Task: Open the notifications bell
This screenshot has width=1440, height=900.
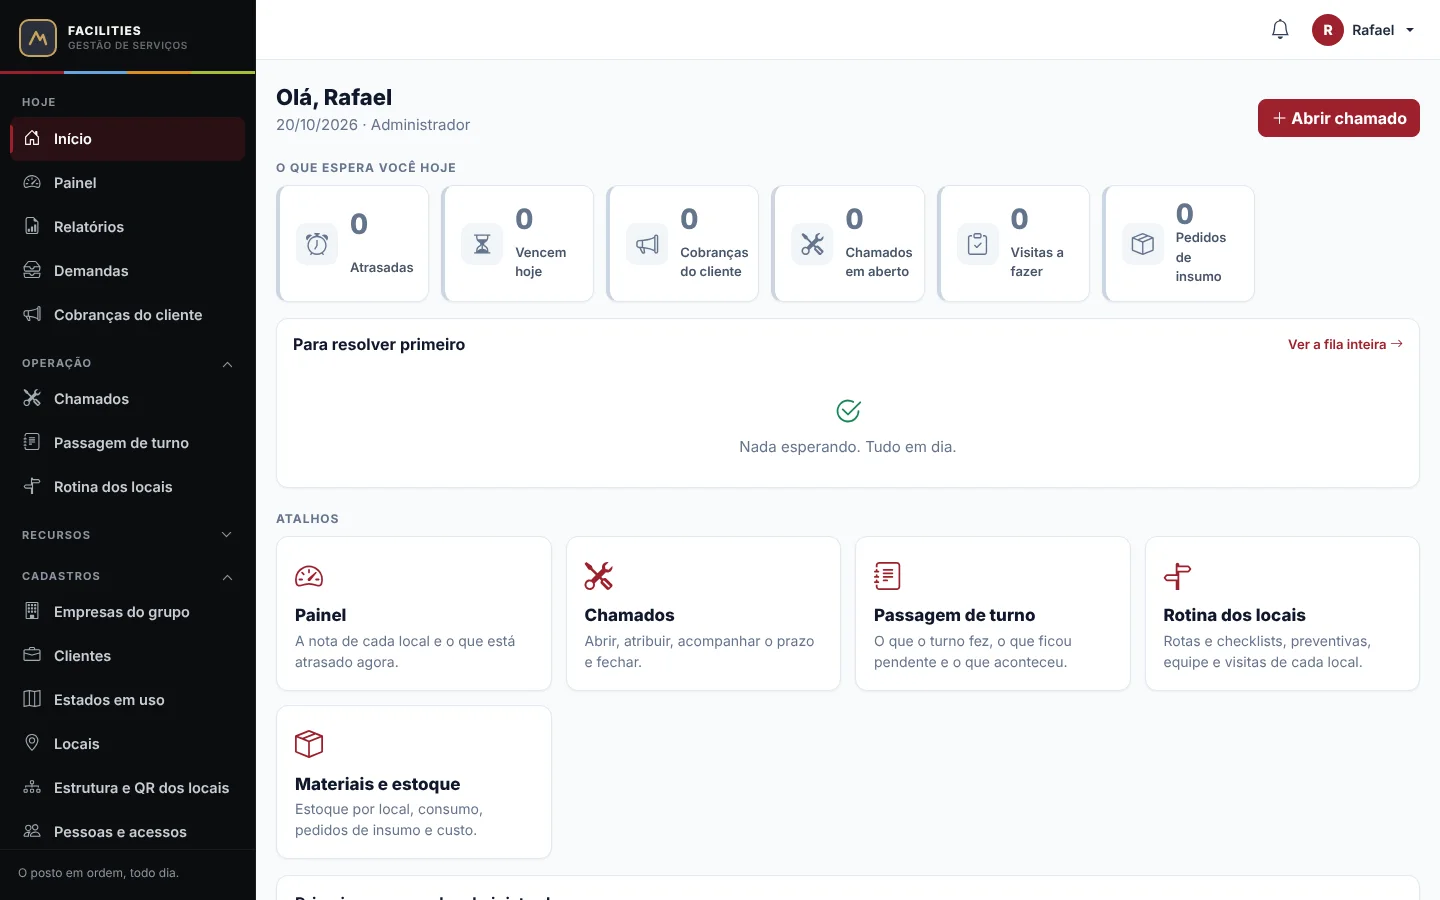Action: [1280, 30]
